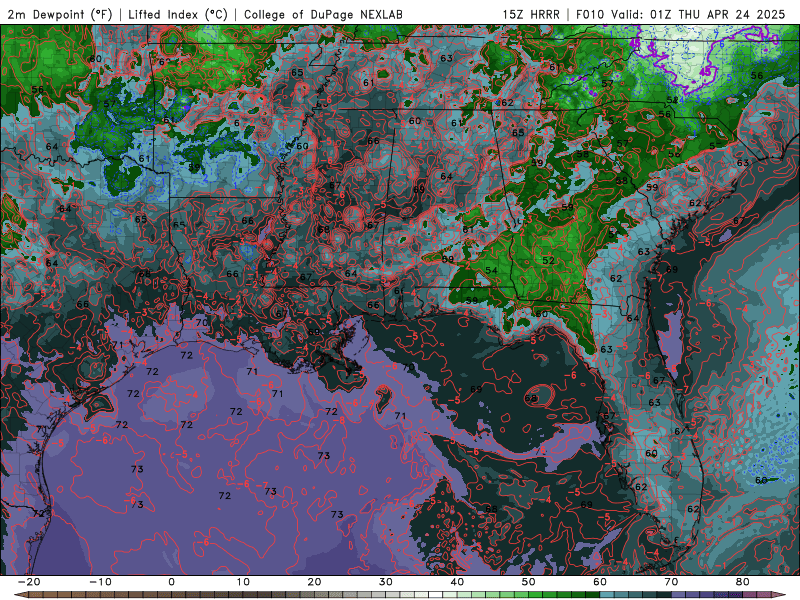Click the '52' dewpoint value in Georgia
This screenshot has width=800, height=600.
(548, 260)
